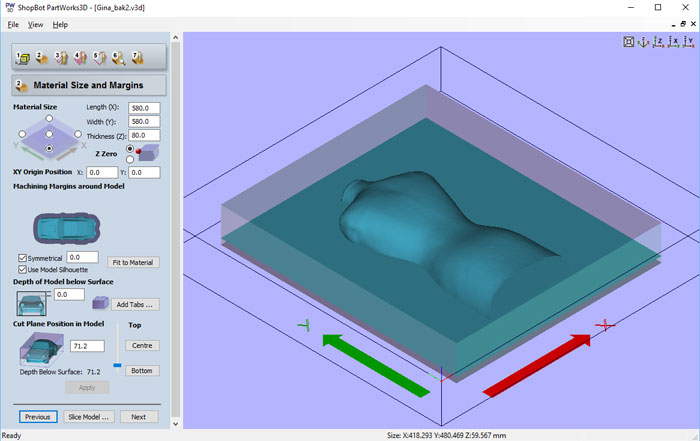
Task: View model down the X axis
Action: pyautogui.click(x=674, y=42)
